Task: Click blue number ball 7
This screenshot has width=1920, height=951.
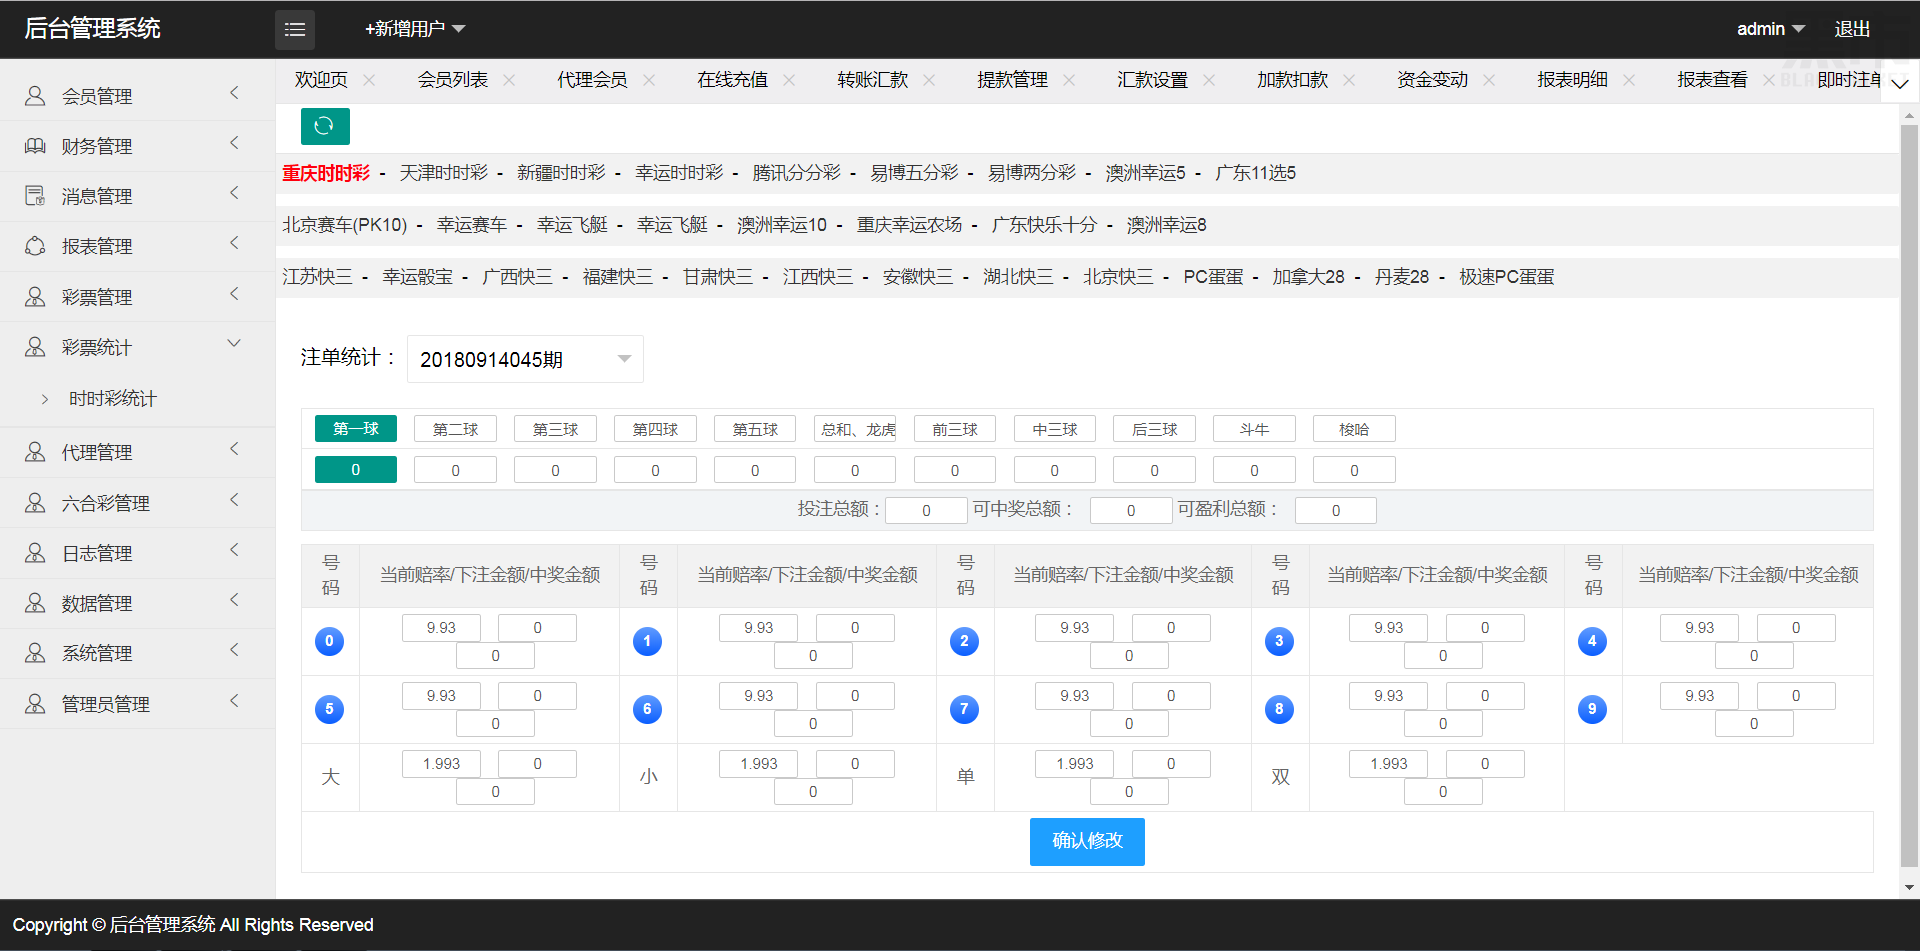Action: (964, 709)
